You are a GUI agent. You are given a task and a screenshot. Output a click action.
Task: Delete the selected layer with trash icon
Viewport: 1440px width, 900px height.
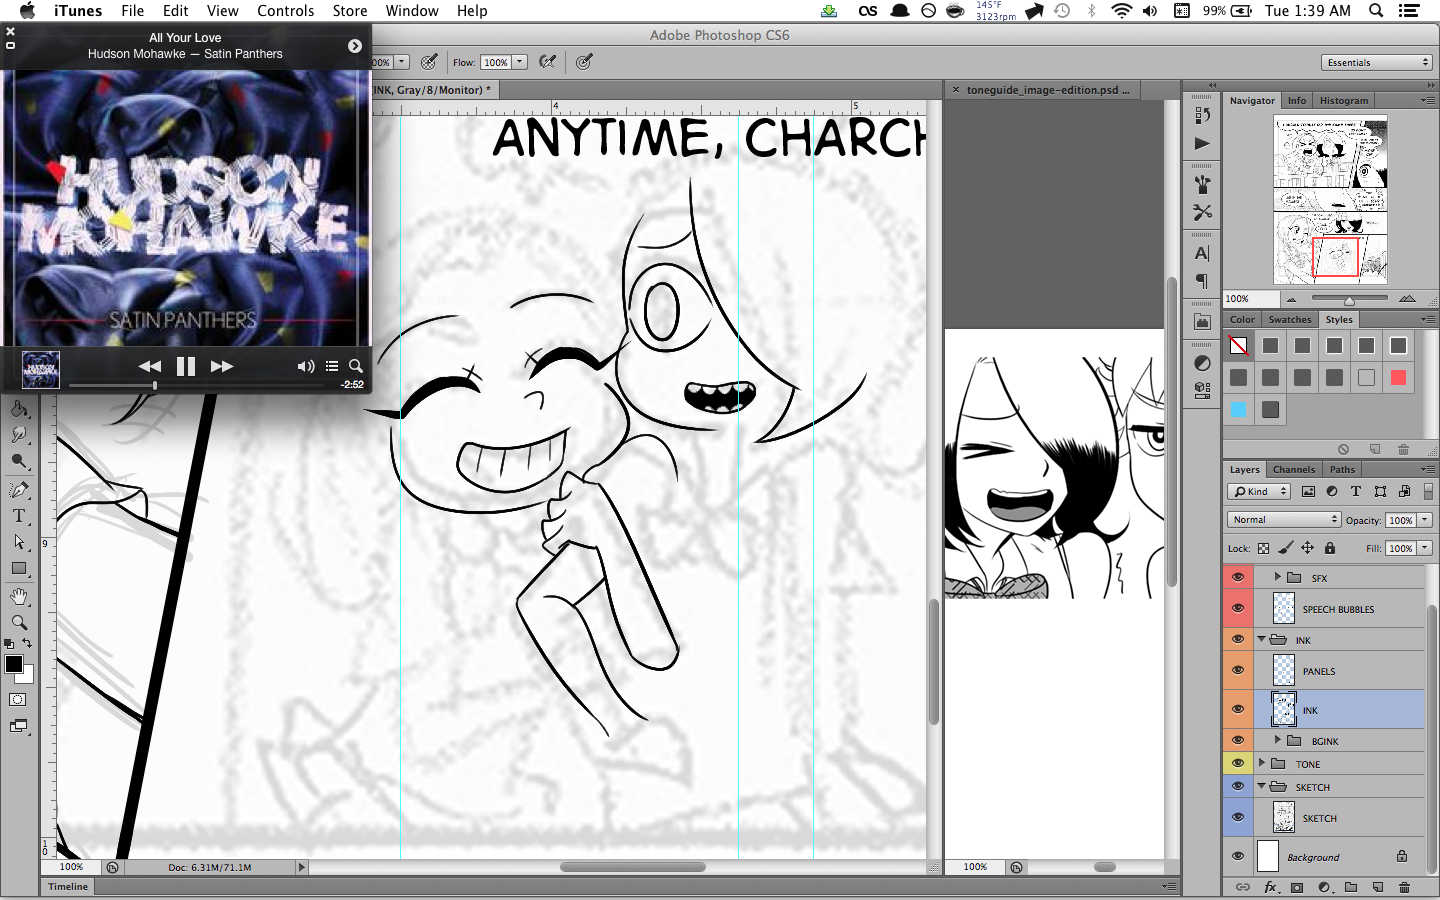[x=1405, y=887]
